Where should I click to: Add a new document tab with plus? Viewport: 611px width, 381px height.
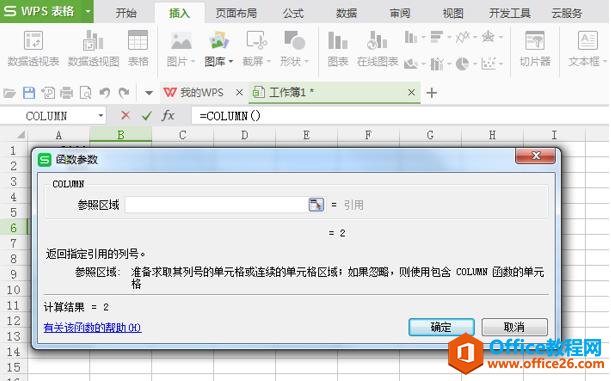pyautogui.click(x=431, y=93)
